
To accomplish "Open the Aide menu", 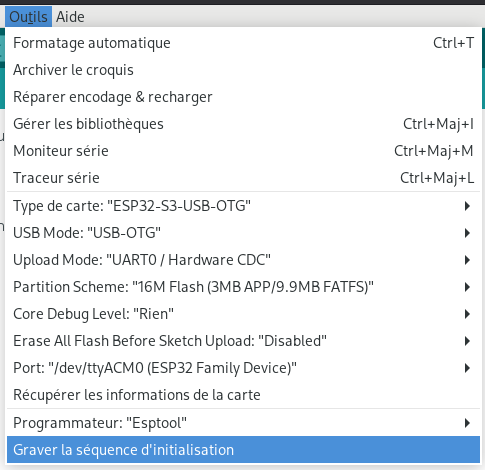I will (x=70, y=17).
